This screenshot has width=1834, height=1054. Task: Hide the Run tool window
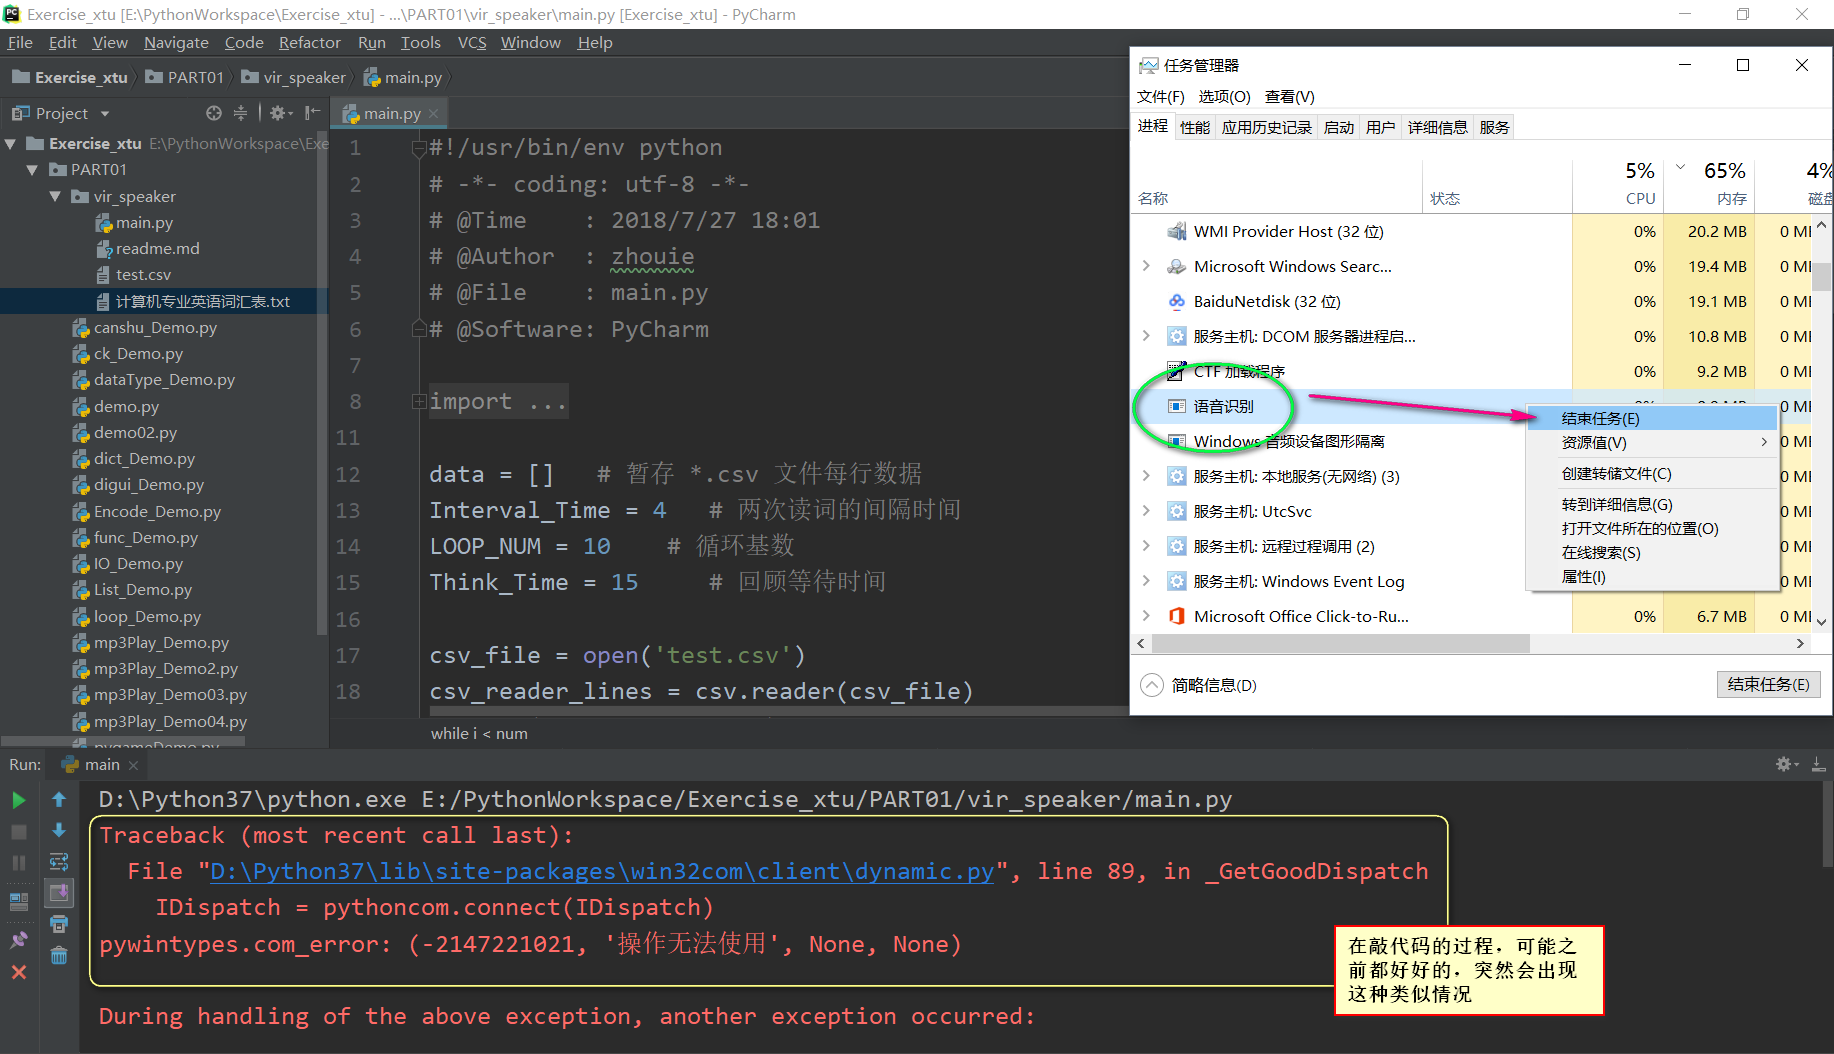[1818, 765]
